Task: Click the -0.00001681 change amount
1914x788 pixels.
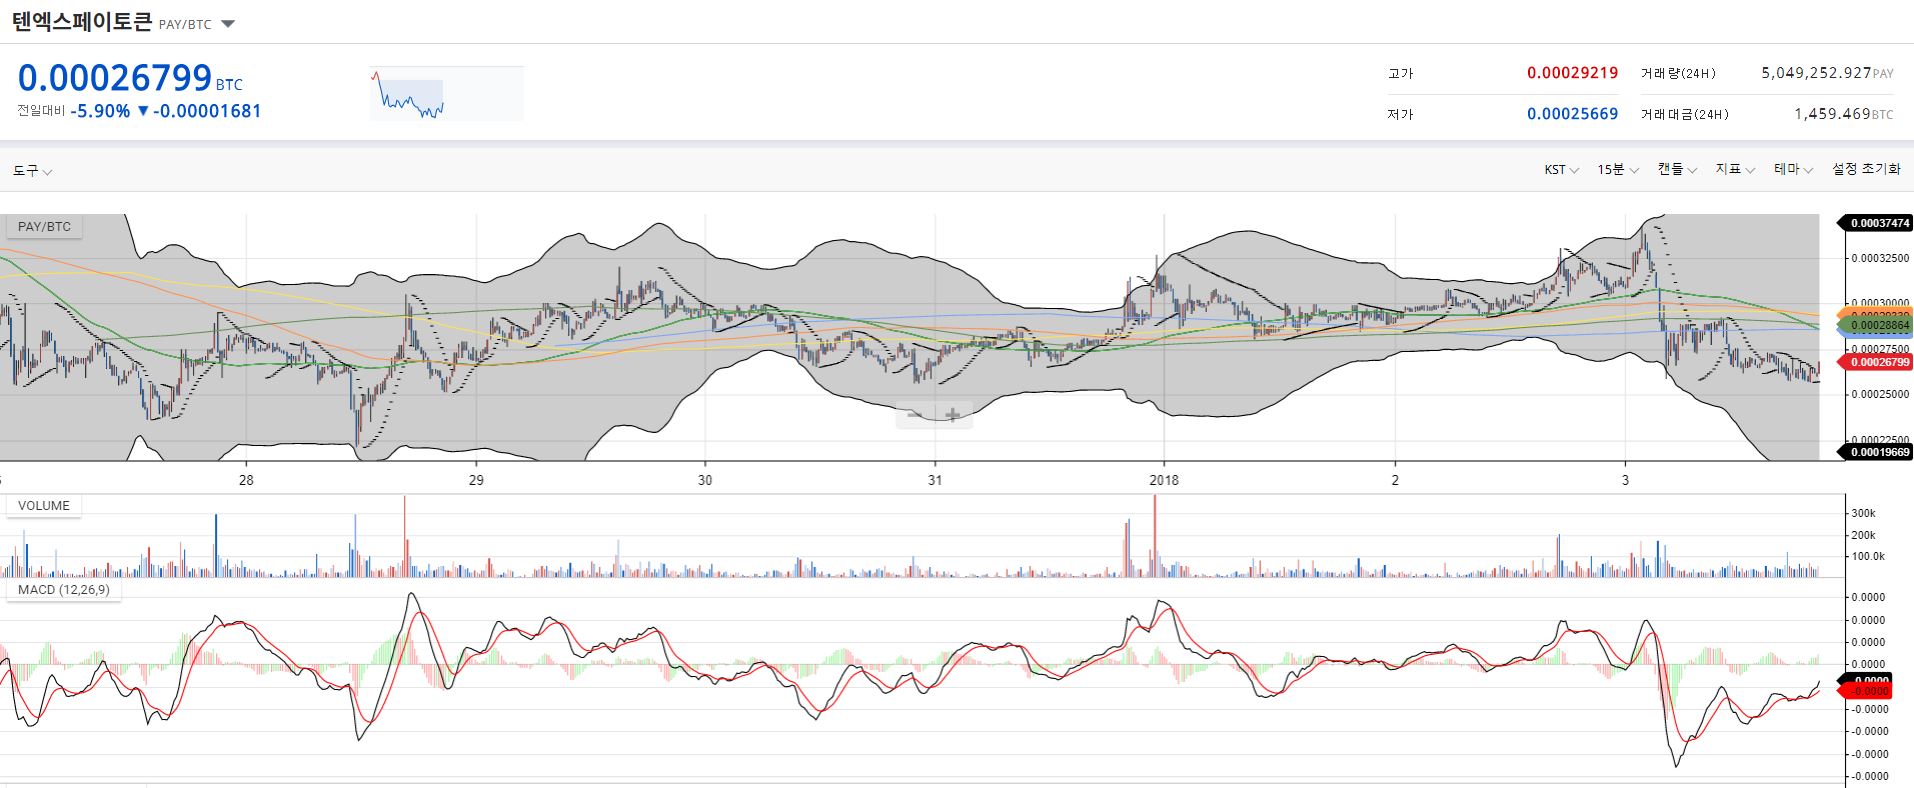Action: point(207,111)
